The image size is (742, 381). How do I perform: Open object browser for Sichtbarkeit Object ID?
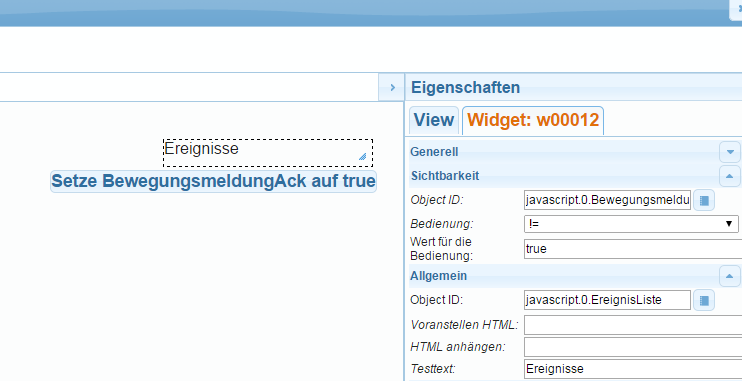704,200
